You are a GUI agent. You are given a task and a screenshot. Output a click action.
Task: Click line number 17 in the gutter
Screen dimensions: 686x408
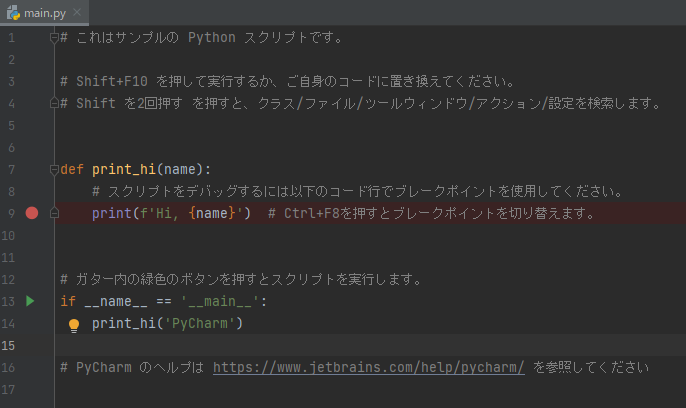pos(8,389)
